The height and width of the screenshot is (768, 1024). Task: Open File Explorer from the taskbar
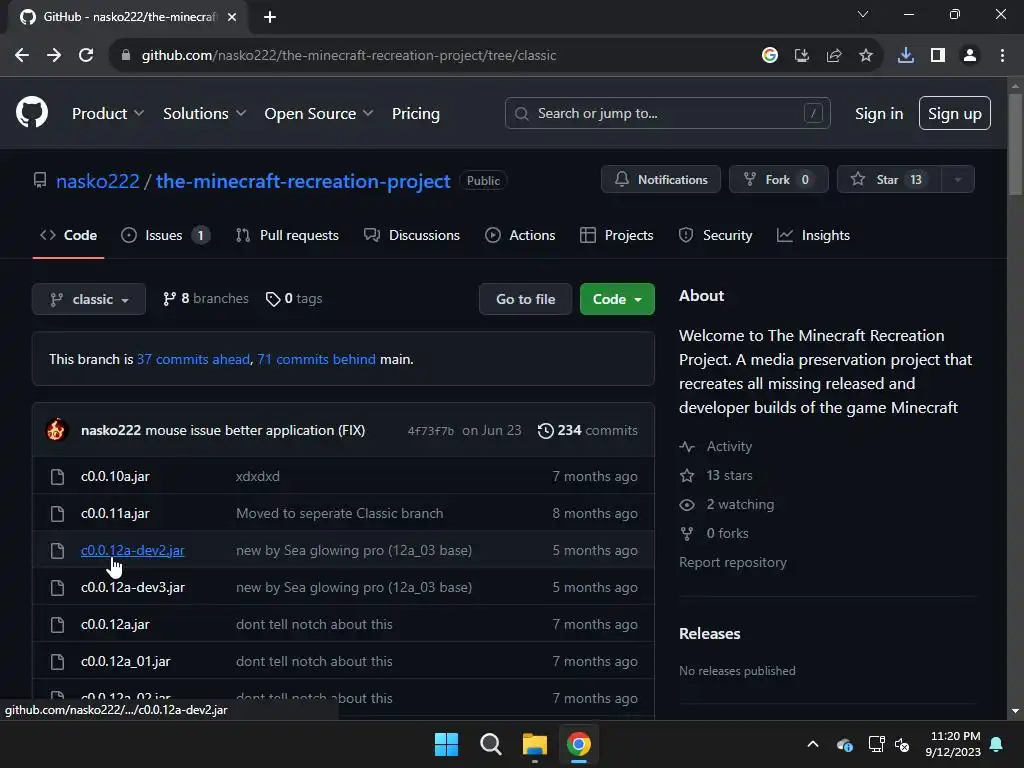[534, 744]
